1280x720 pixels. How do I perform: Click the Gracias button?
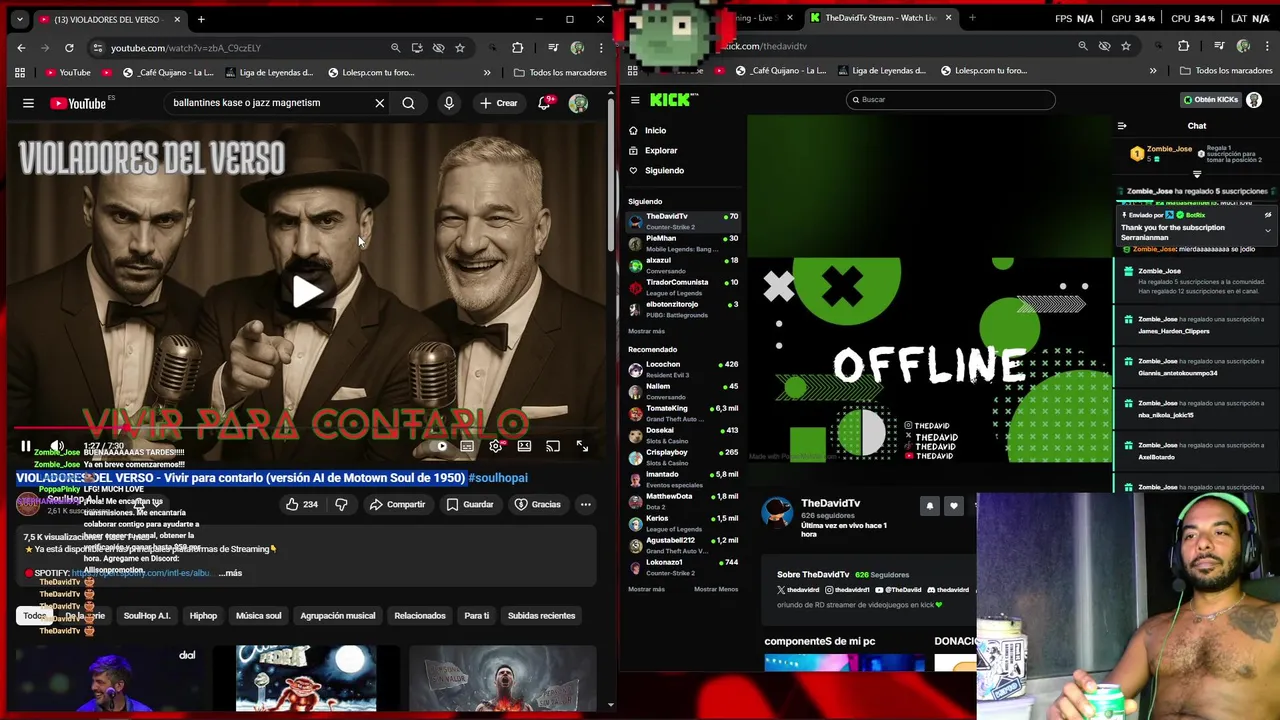coord(538,504)
